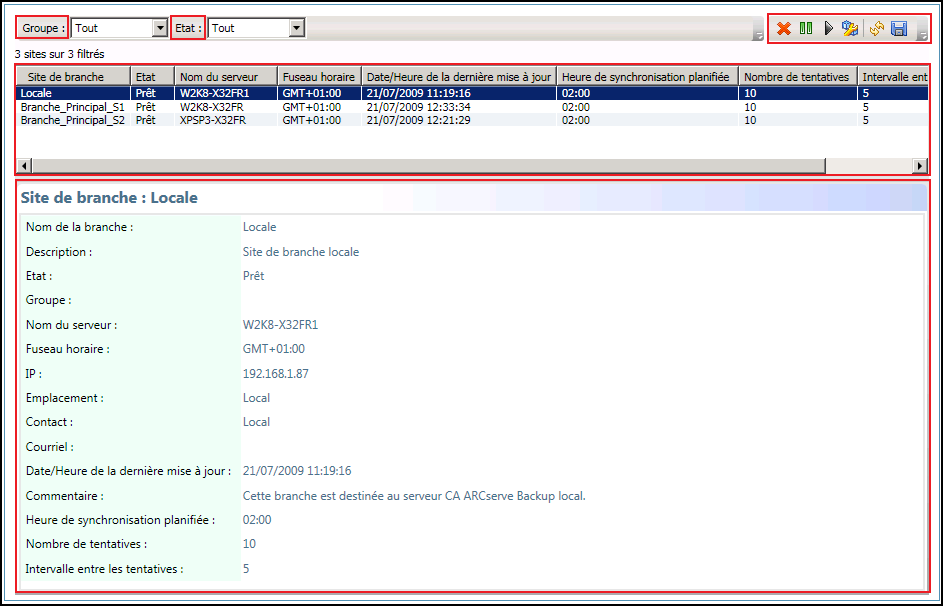The image size is (944, 606).
Task: Click the horizontal scrollbar right arrow
Action: click(x=921, y=166)
